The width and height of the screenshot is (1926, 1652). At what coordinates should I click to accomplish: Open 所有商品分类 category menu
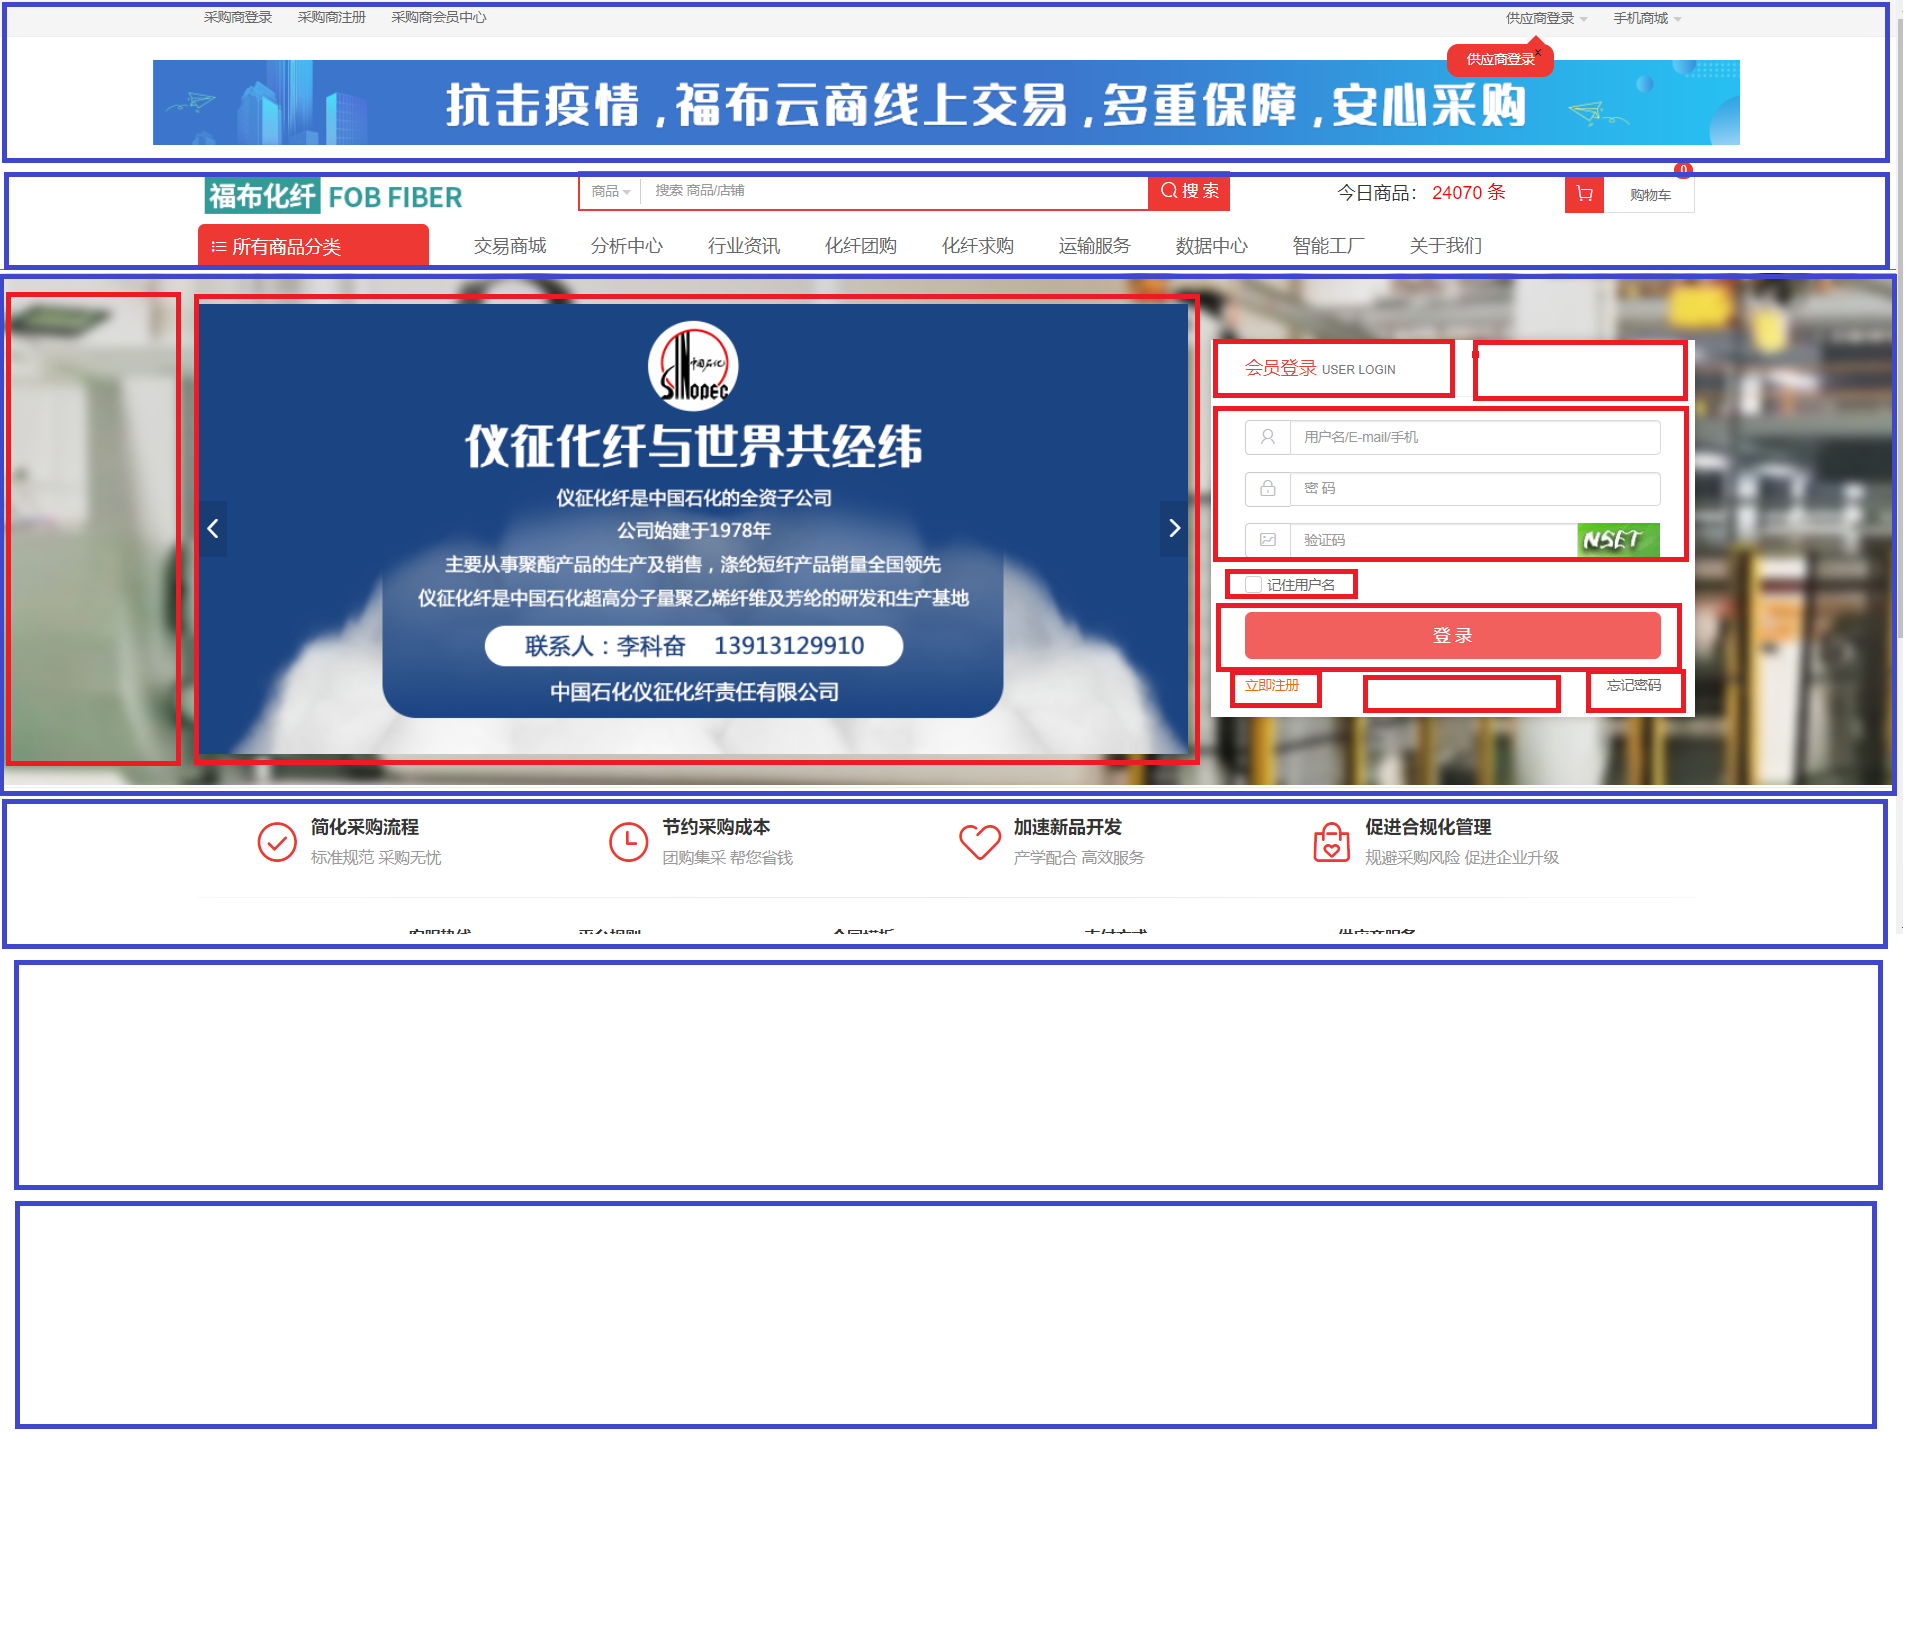click(x=313, y=246)
